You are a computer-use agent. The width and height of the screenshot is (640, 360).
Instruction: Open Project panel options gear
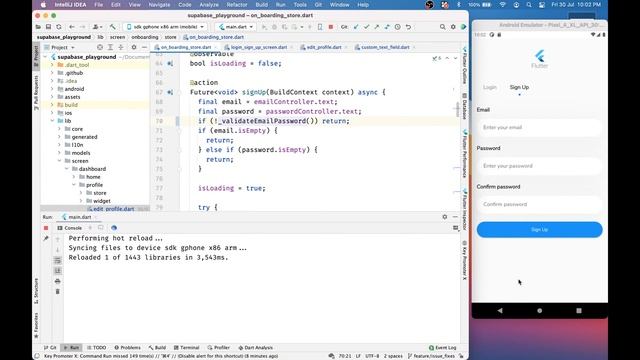pyautogui.click(x=133, y=47)
